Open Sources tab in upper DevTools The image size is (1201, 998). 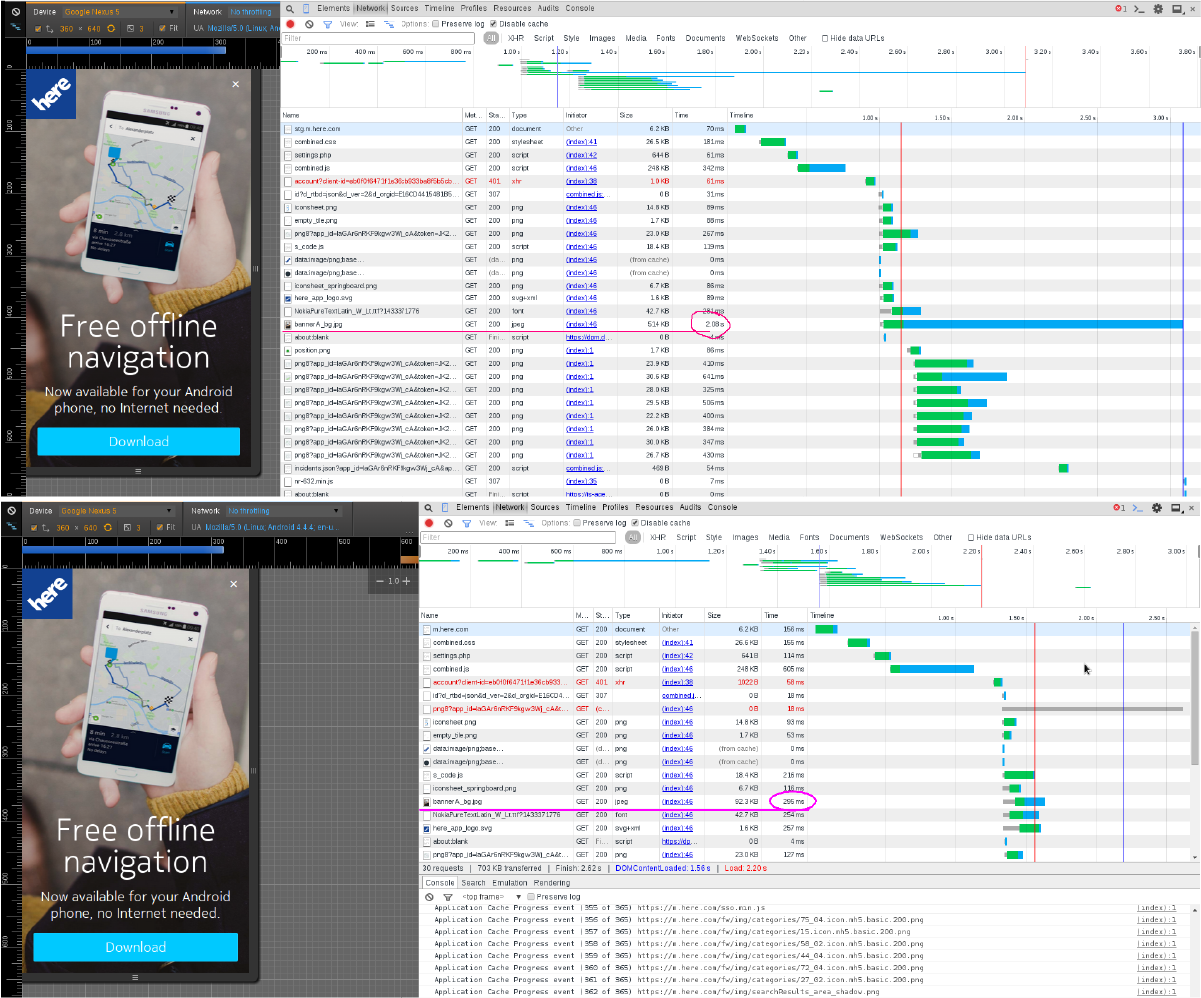click(404, 8)
